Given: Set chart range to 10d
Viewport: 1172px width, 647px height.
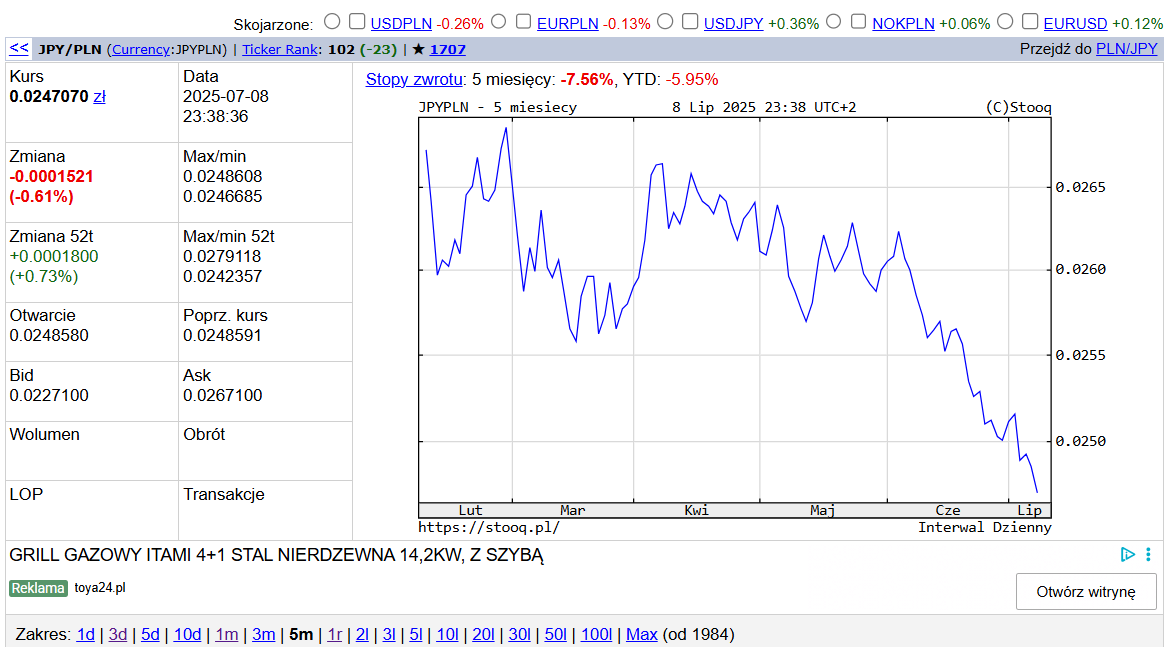Looking at the screenshot, I should tap(187, 634).
